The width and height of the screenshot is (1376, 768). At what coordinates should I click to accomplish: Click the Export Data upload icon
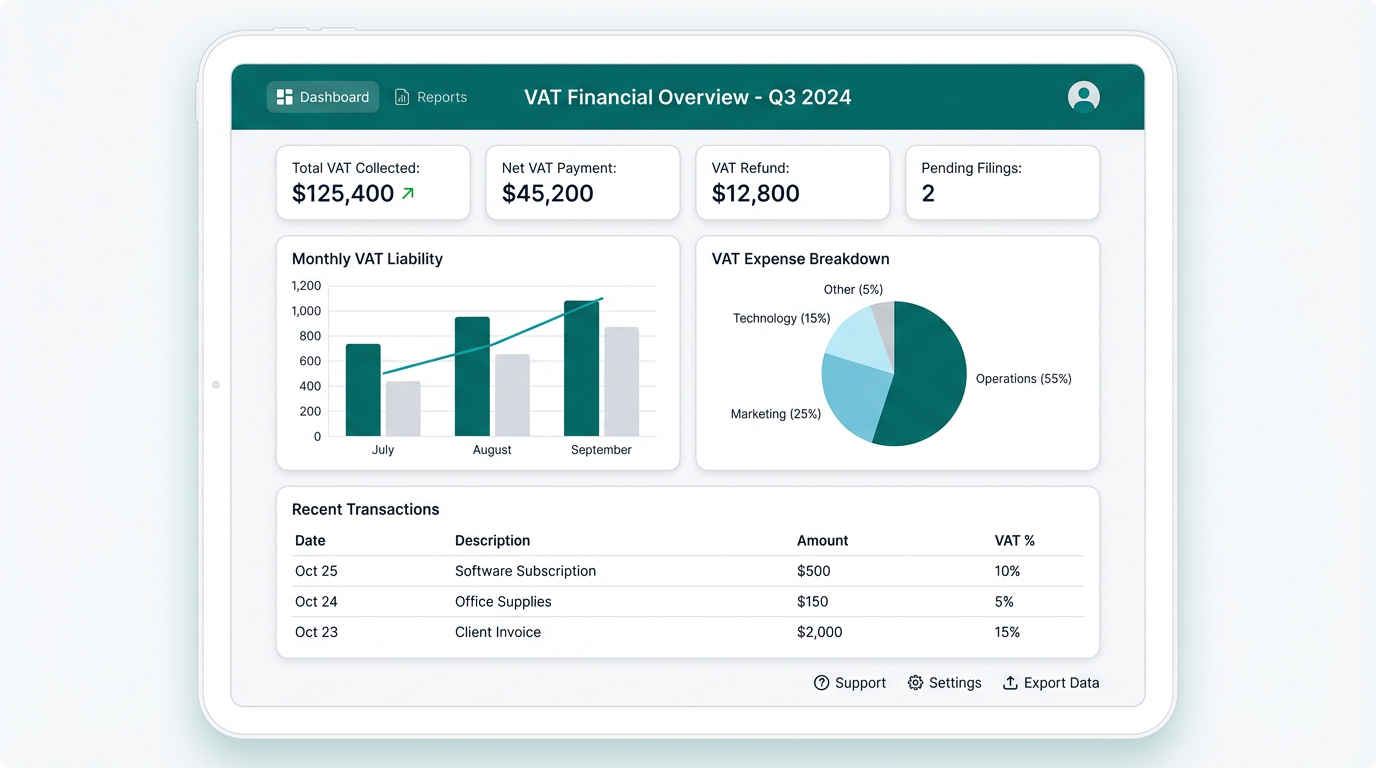point(1010,683)
